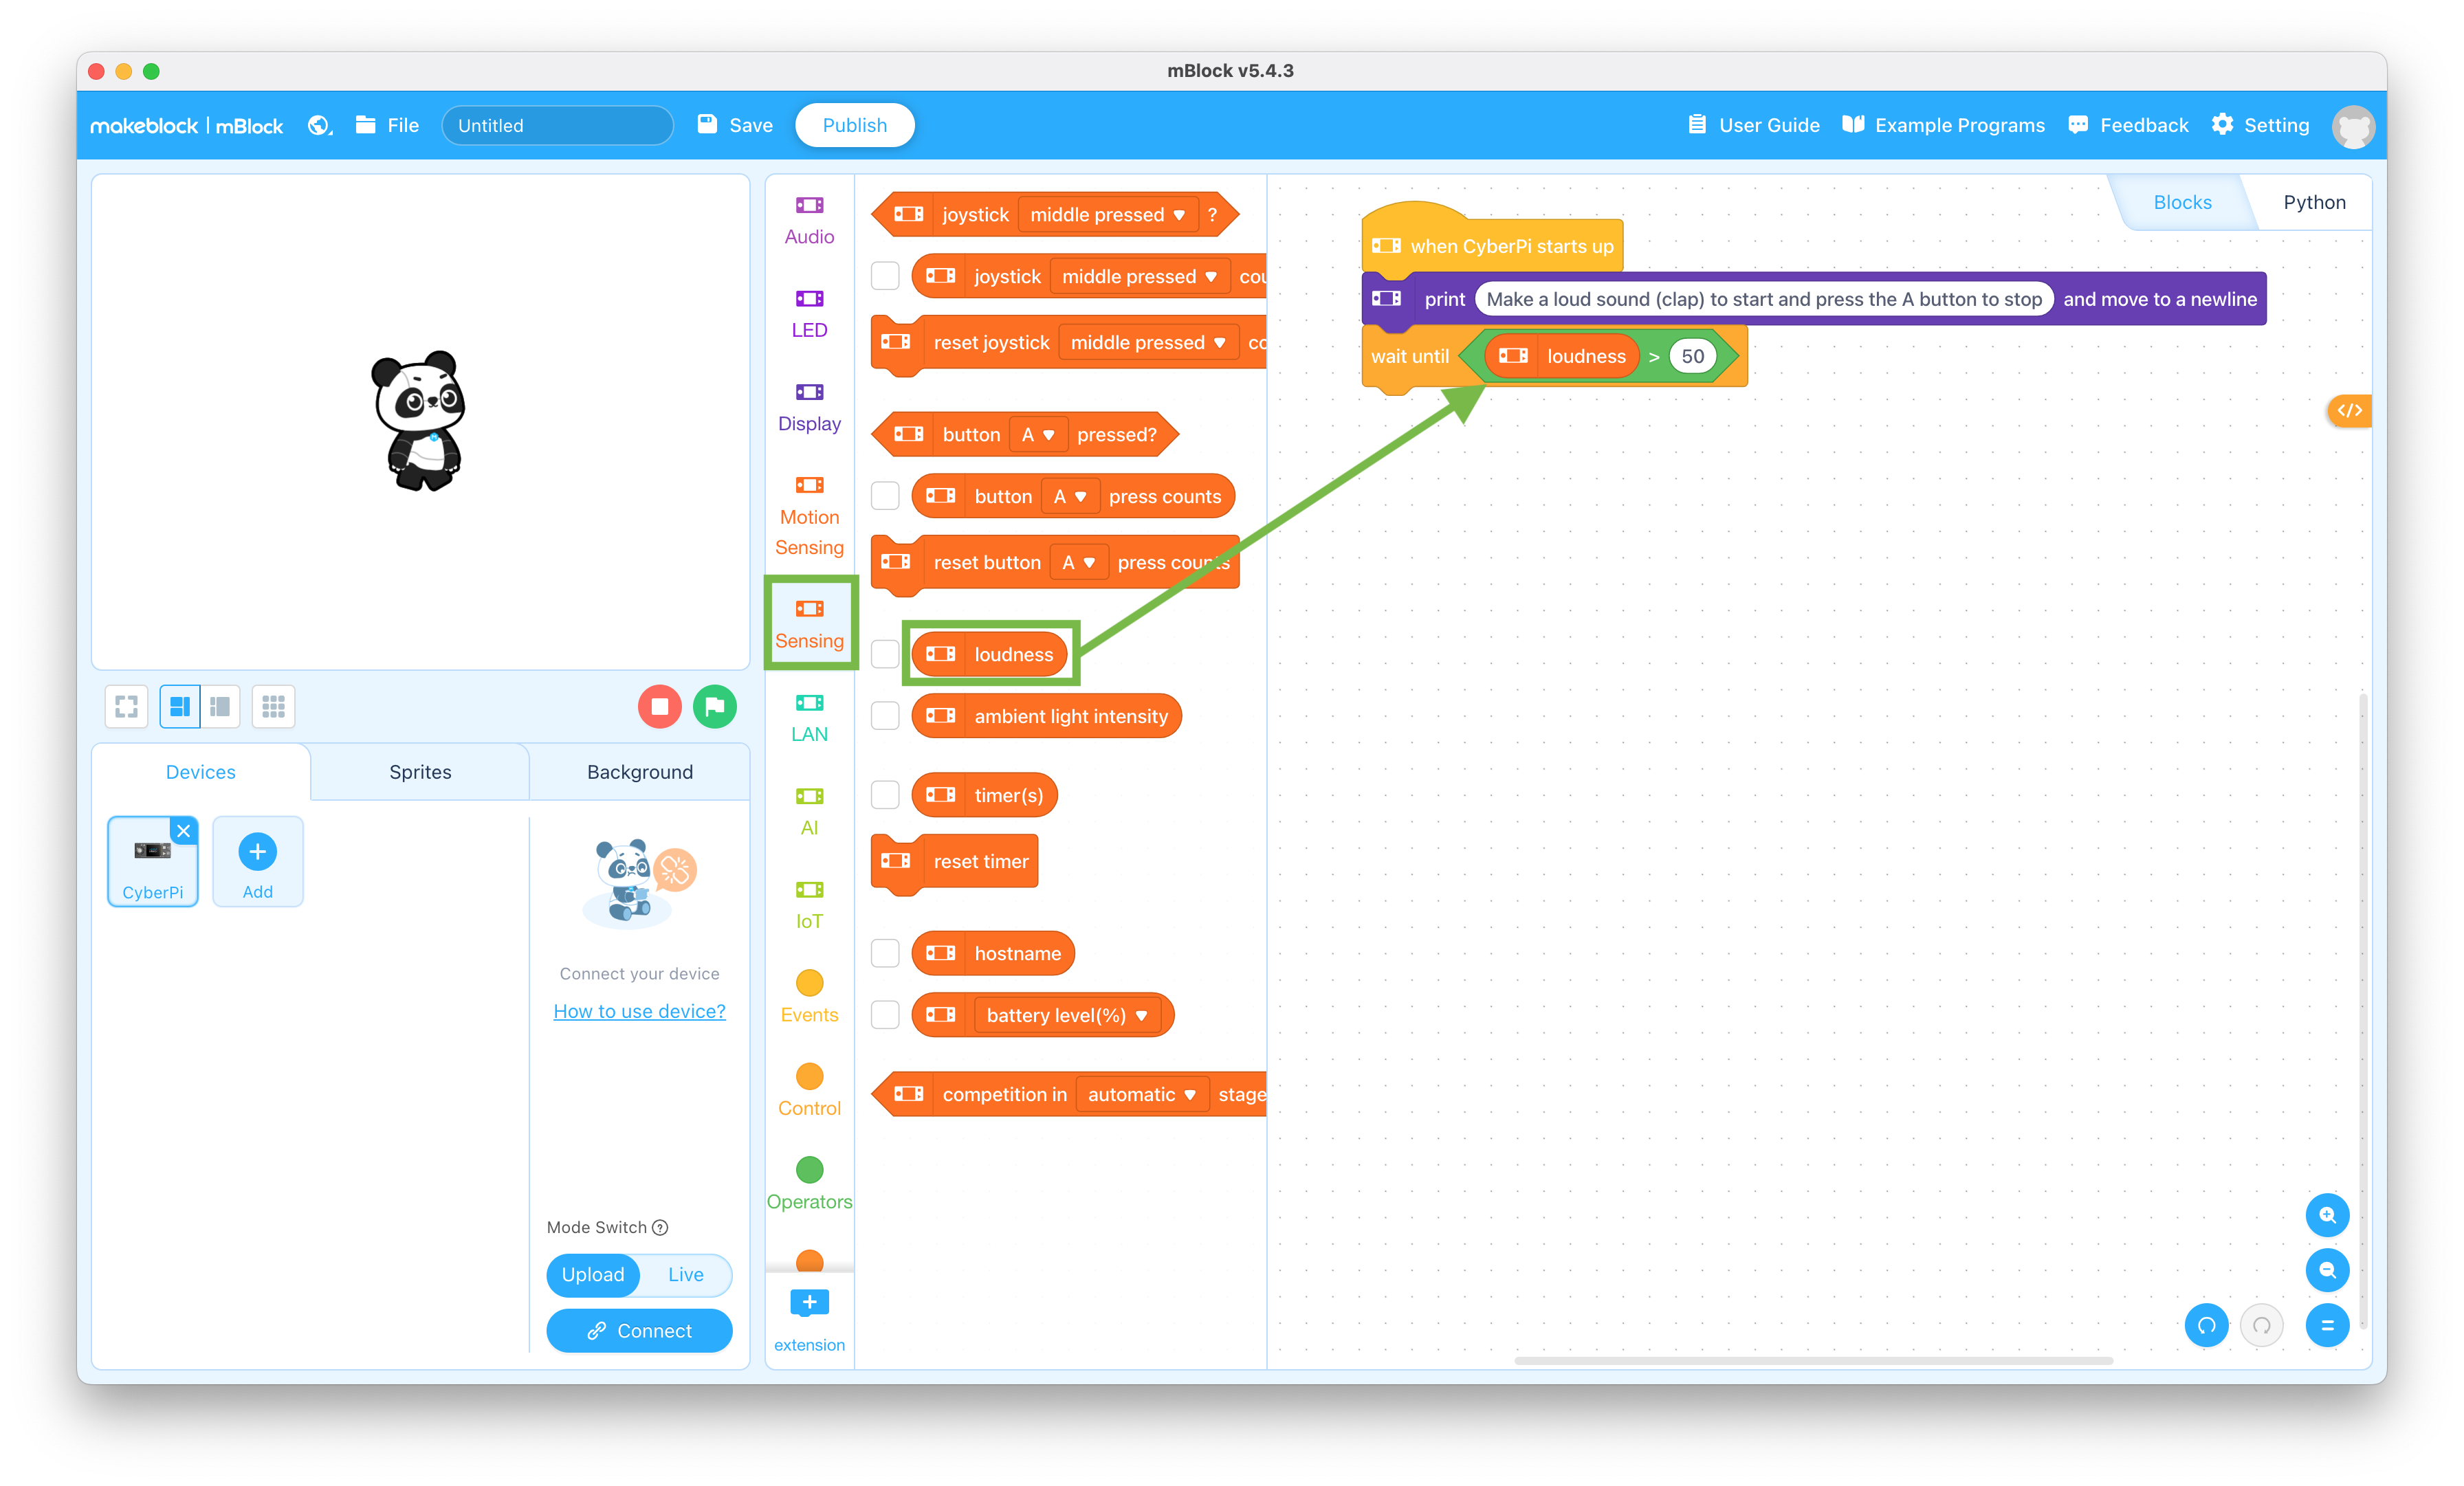
Task: Open the extension panel
Action: tap(808, 1305)
